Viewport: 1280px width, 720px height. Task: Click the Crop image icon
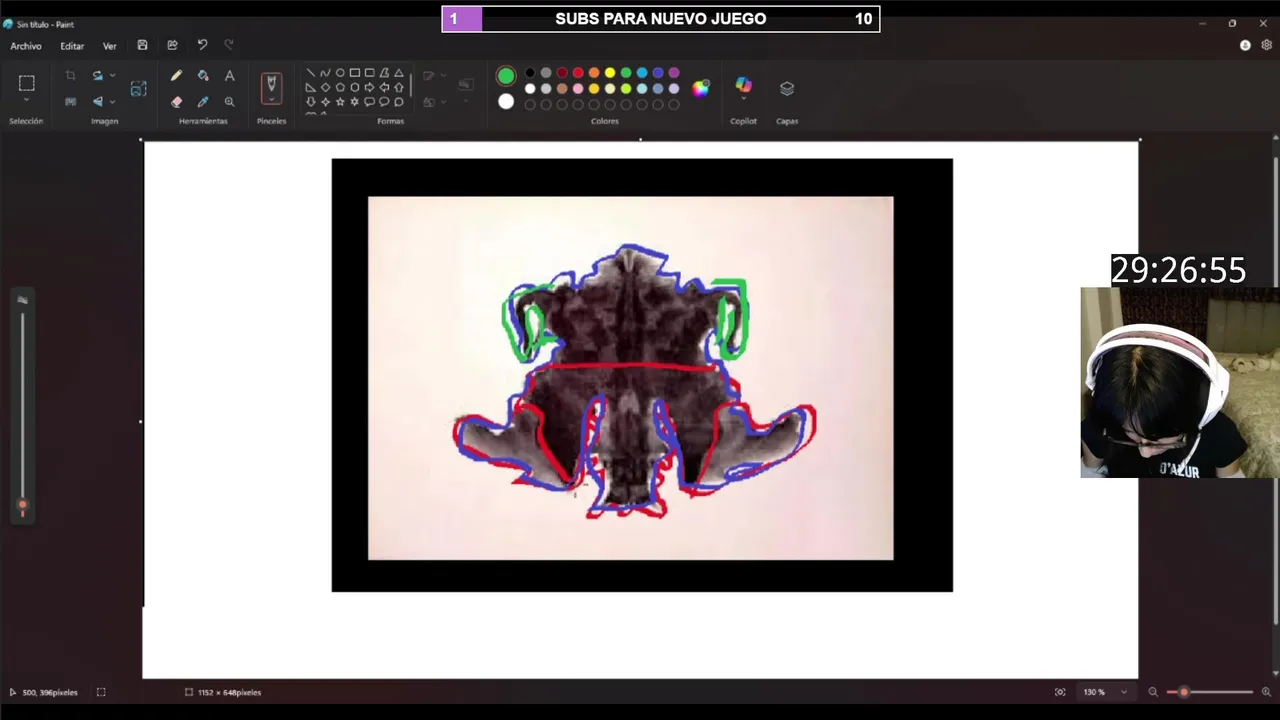pyautogui.click(x=70, y=76)
